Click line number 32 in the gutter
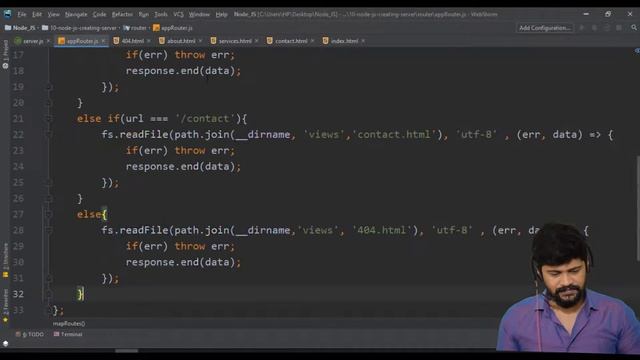 [18, 294]
